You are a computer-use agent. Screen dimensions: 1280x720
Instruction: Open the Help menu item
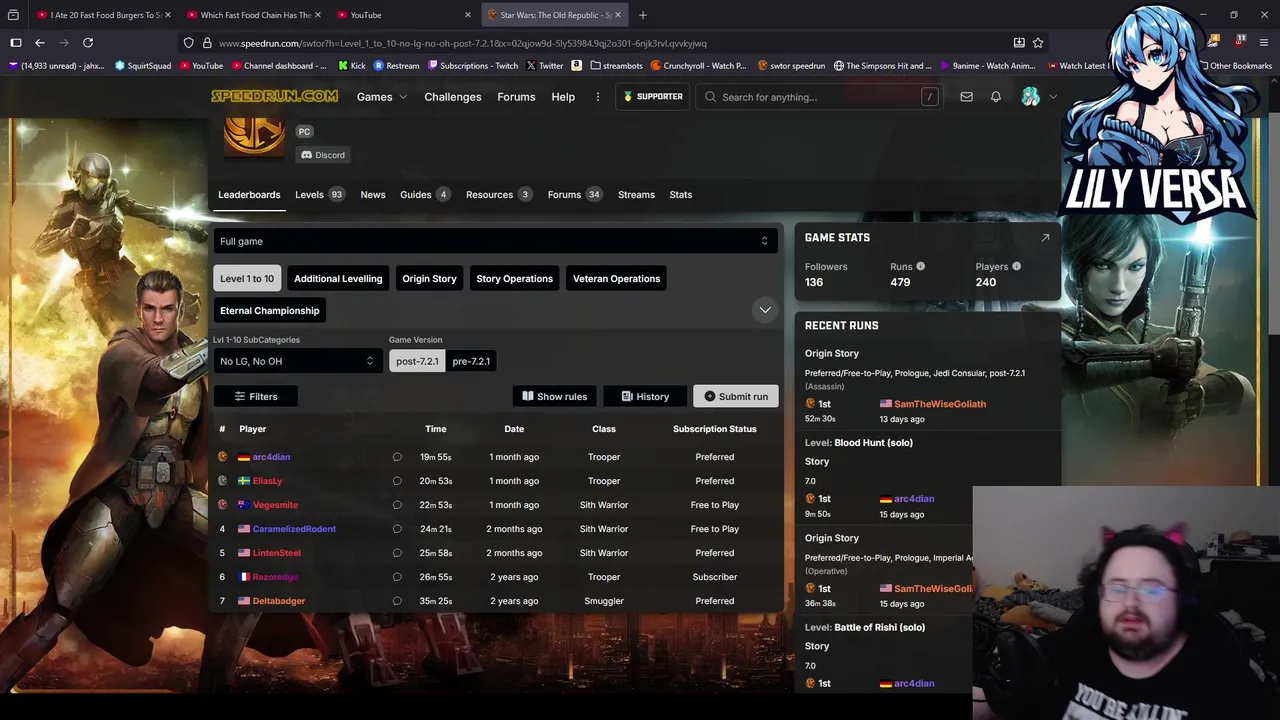pyautogui.click(x=563, y=97)
